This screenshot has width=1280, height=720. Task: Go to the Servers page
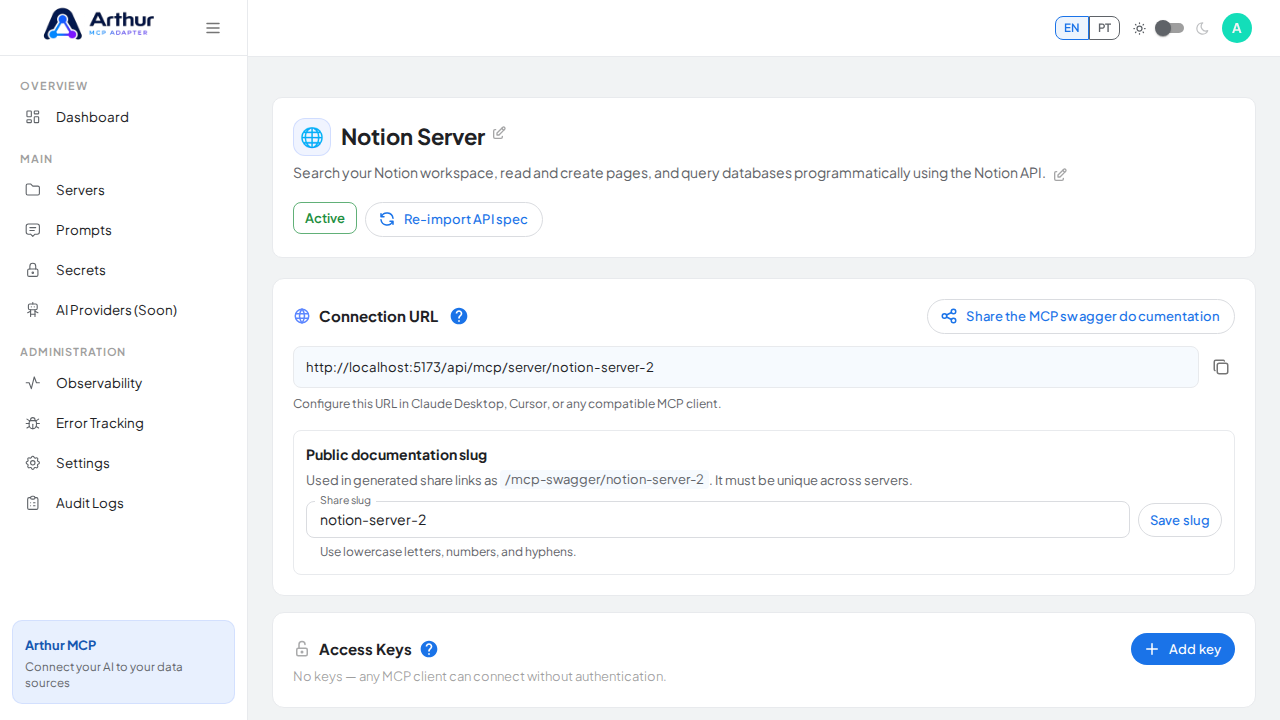coord(123,190)
